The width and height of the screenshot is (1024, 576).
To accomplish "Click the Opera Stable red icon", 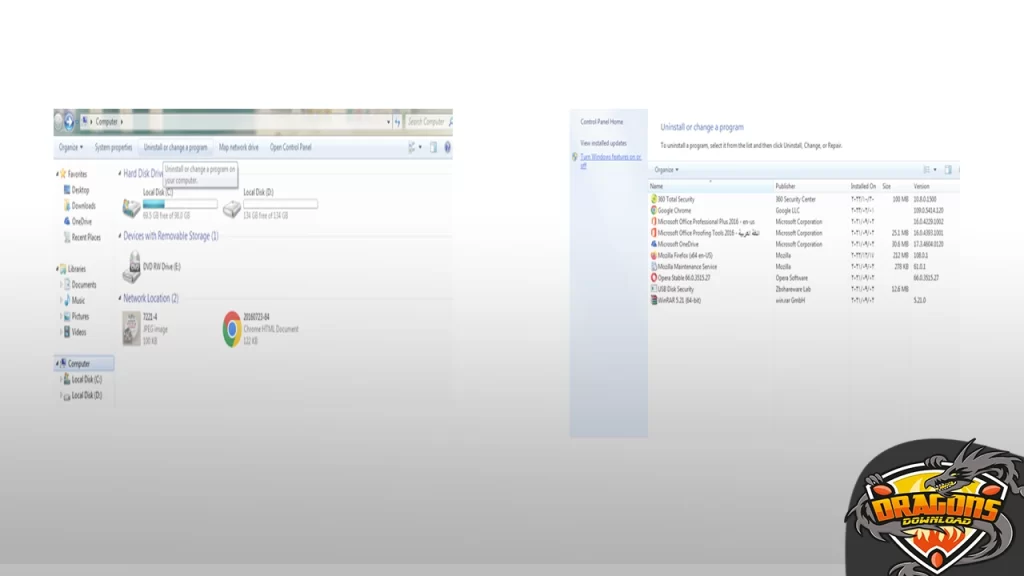I will click(652, 277).
